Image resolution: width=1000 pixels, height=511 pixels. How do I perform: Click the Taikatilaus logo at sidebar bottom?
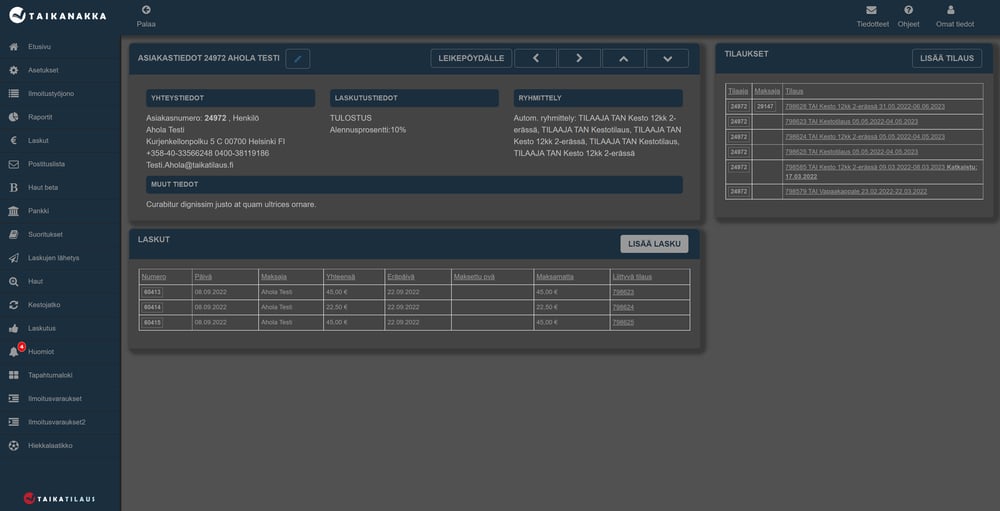point(59,498)
